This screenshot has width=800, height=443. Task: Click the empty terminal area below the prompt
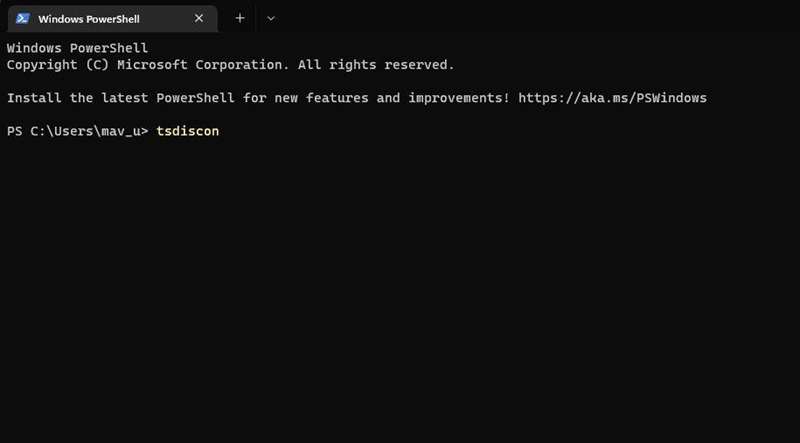pyautogui.click(x=400, y=300)
